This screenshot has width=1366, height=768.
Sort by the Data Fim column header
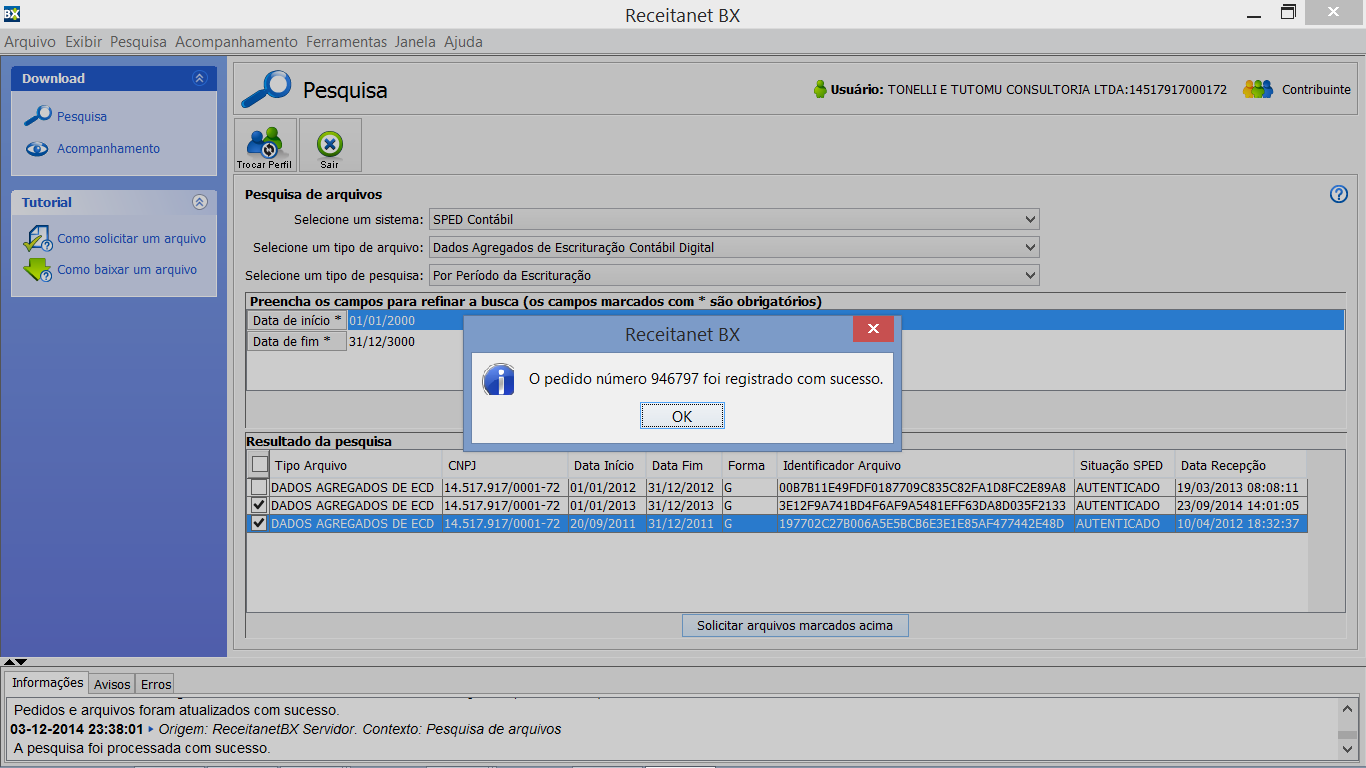pos(684,465)
